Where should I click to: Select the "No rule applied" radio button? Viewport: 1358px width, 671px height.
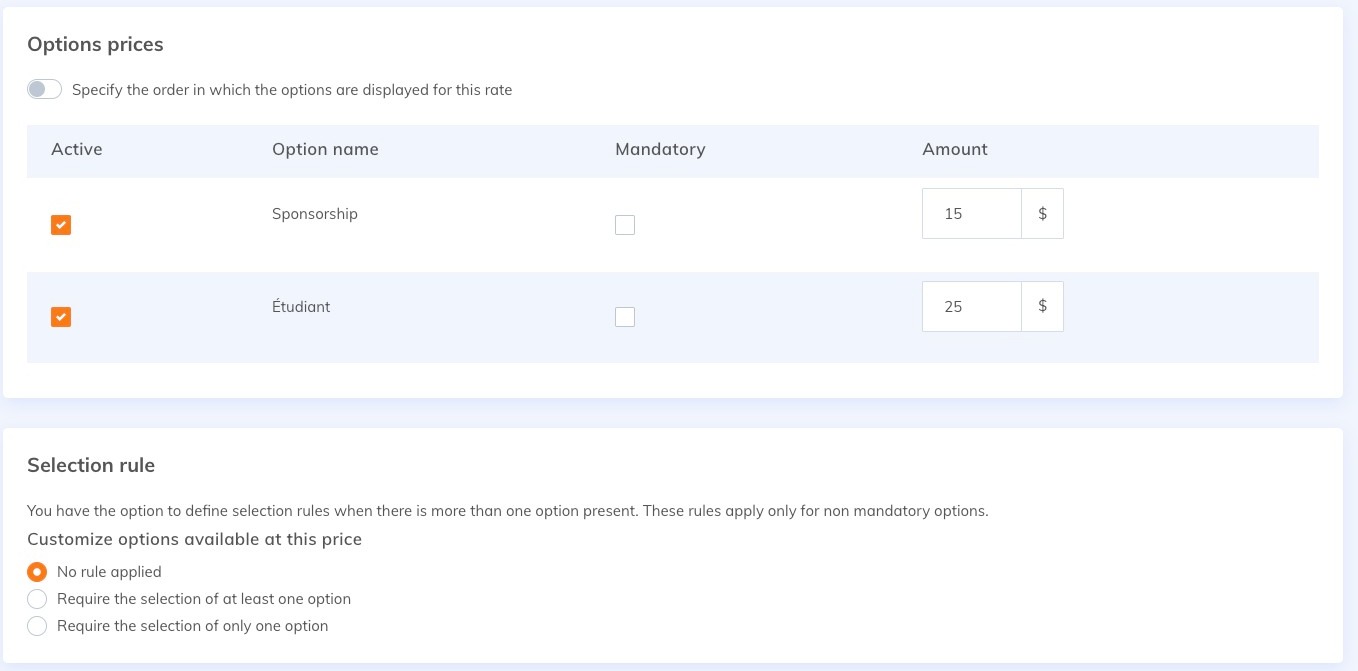pos(37,572)
